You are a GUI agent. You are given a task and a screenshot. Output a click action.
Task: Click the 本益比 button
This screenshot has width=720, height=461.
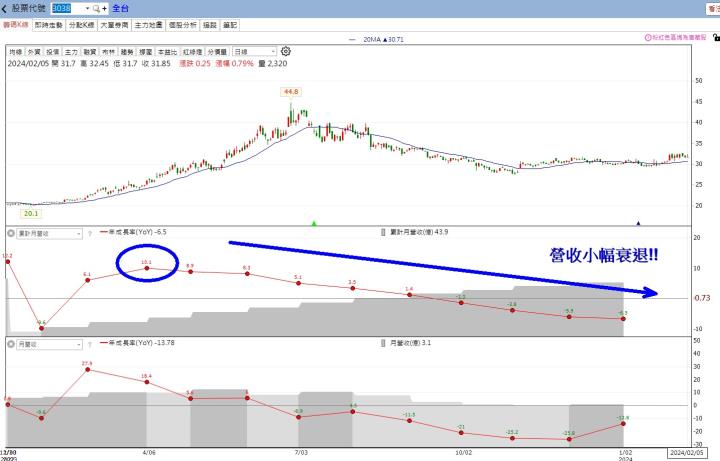[x=164, y=51]
